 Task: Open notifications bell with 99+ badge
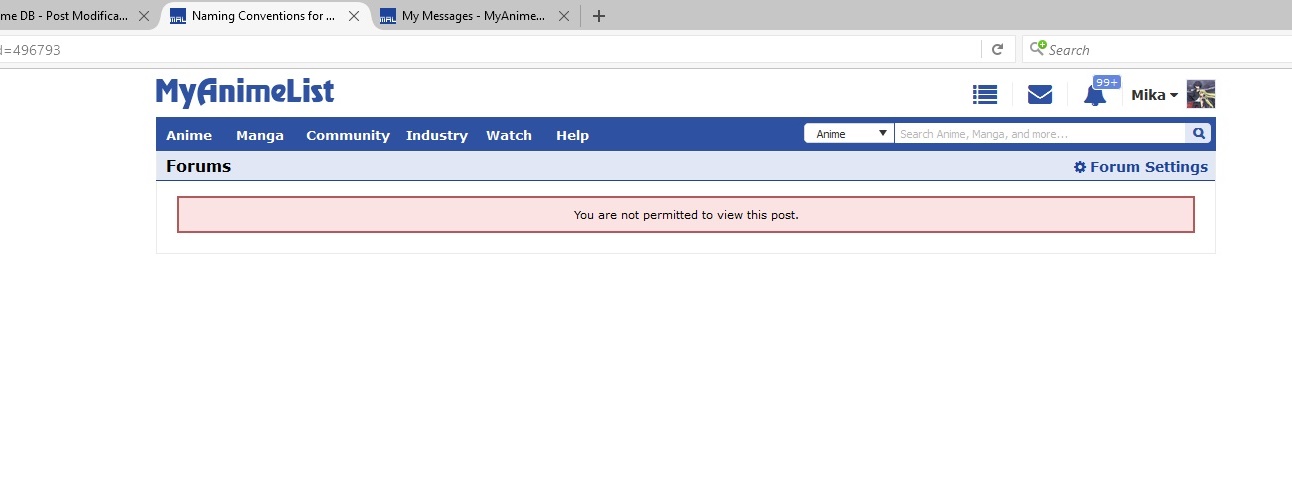pos(1096,95)
